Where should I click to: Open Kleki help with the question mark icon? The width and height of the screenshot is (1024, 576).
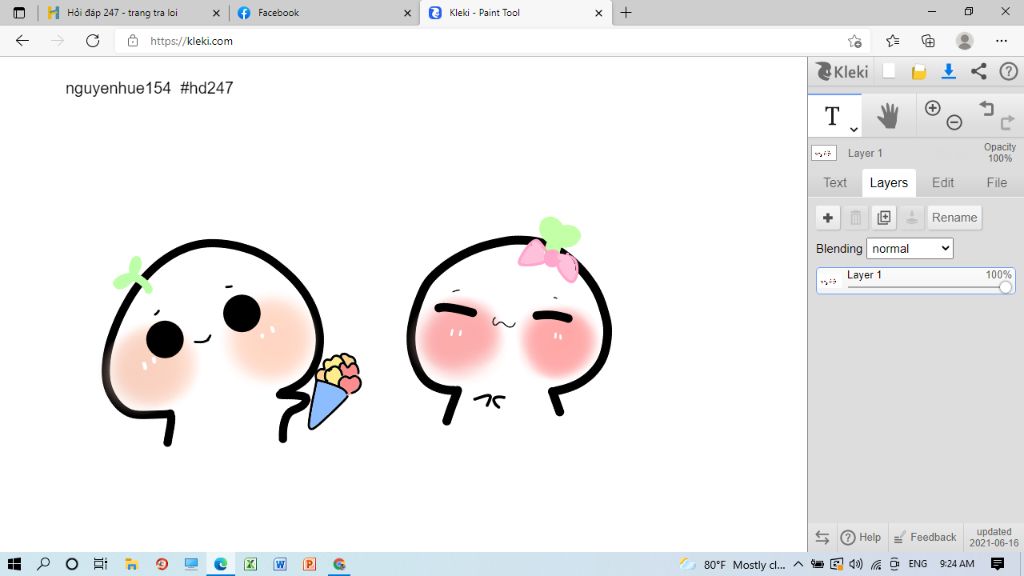click(x=1008, y=71)
